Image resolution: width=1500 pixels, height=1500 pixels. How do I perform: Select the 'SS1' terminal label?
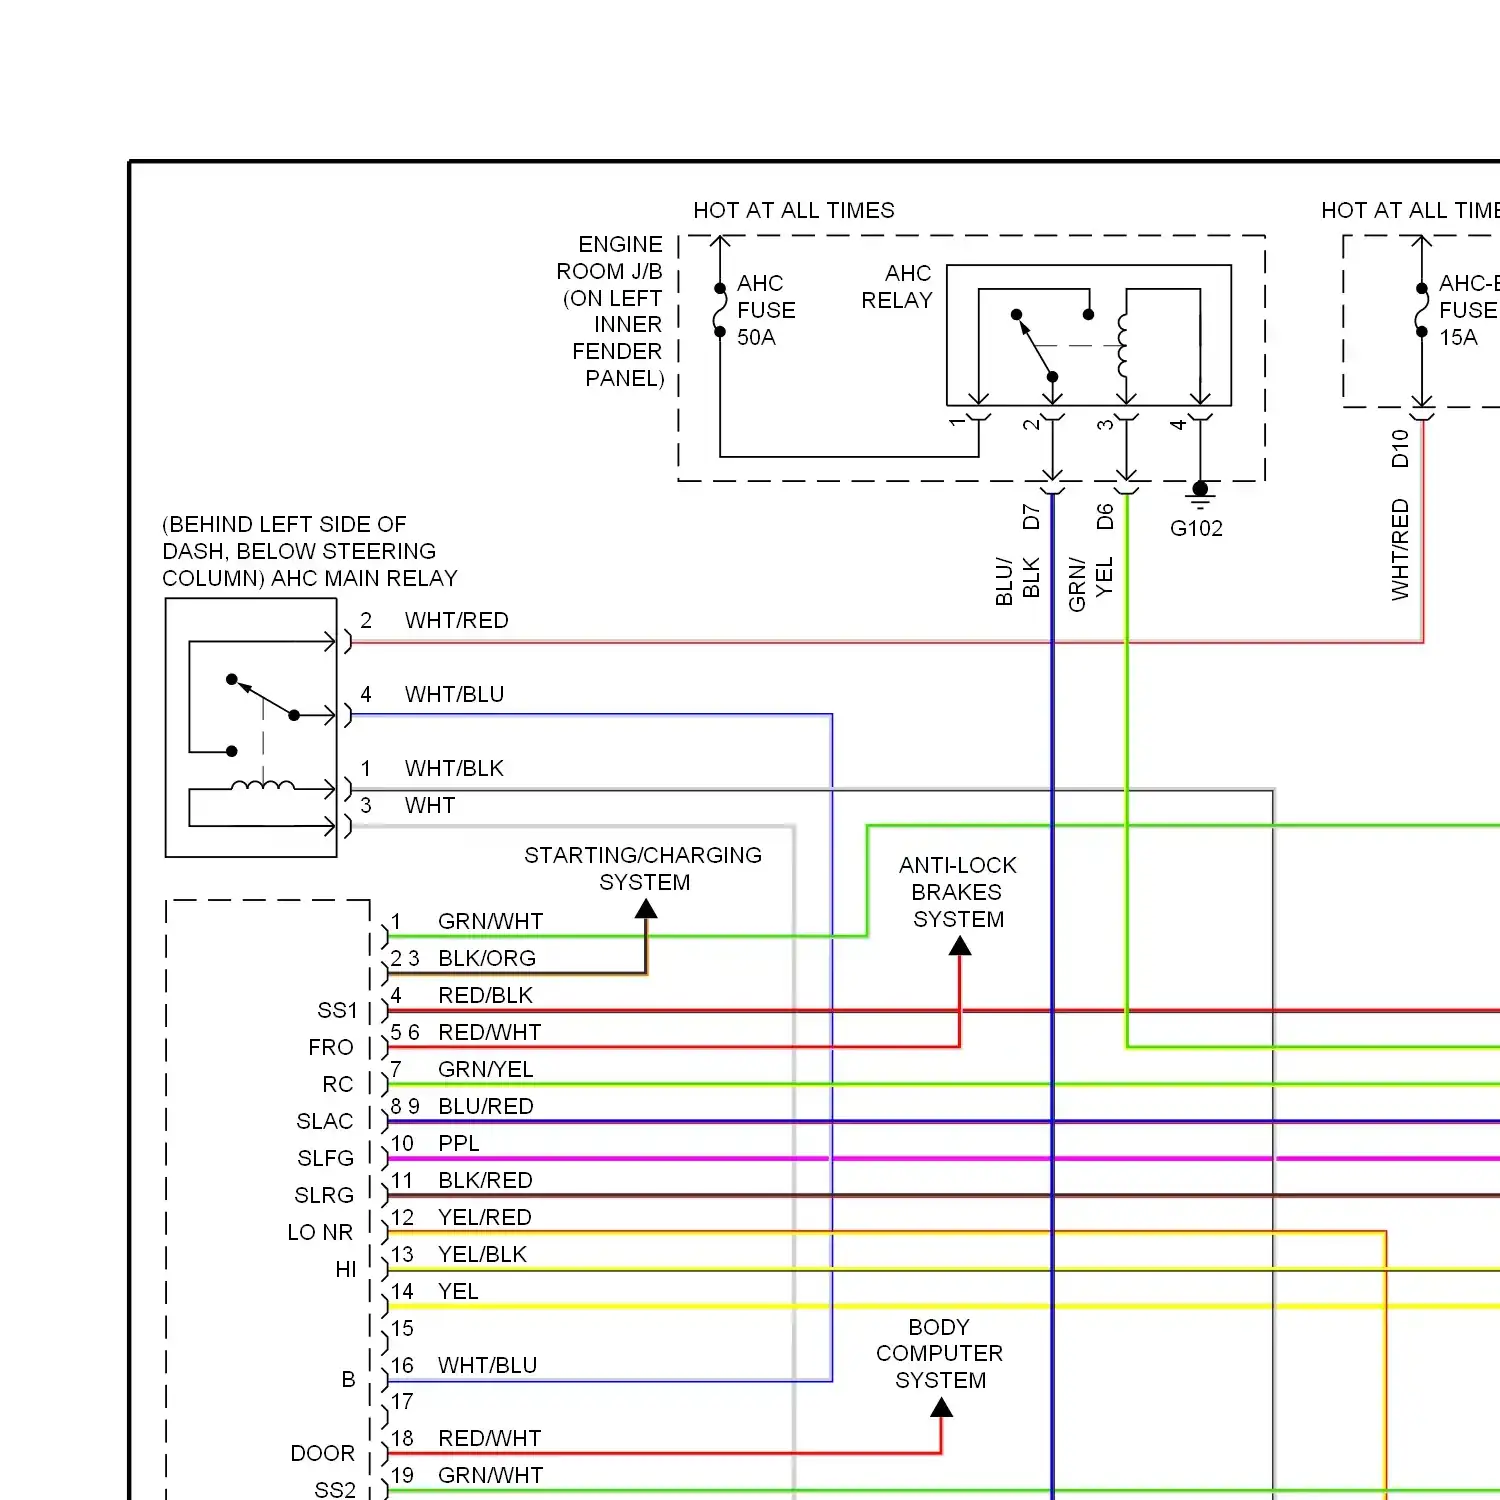coord(337,1010)
